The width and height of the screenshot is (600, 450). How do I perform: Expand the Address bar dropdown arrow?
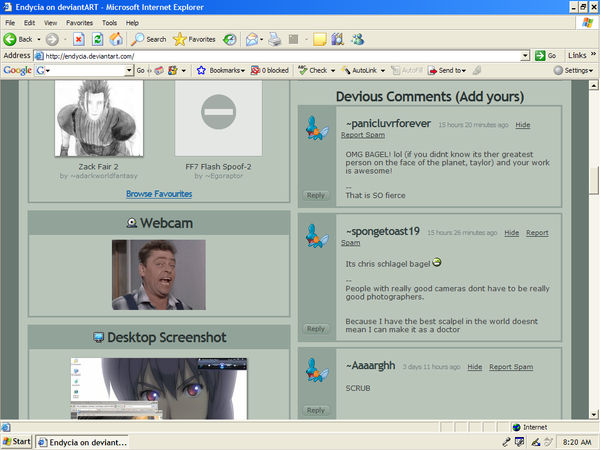(x=525, y=56)
